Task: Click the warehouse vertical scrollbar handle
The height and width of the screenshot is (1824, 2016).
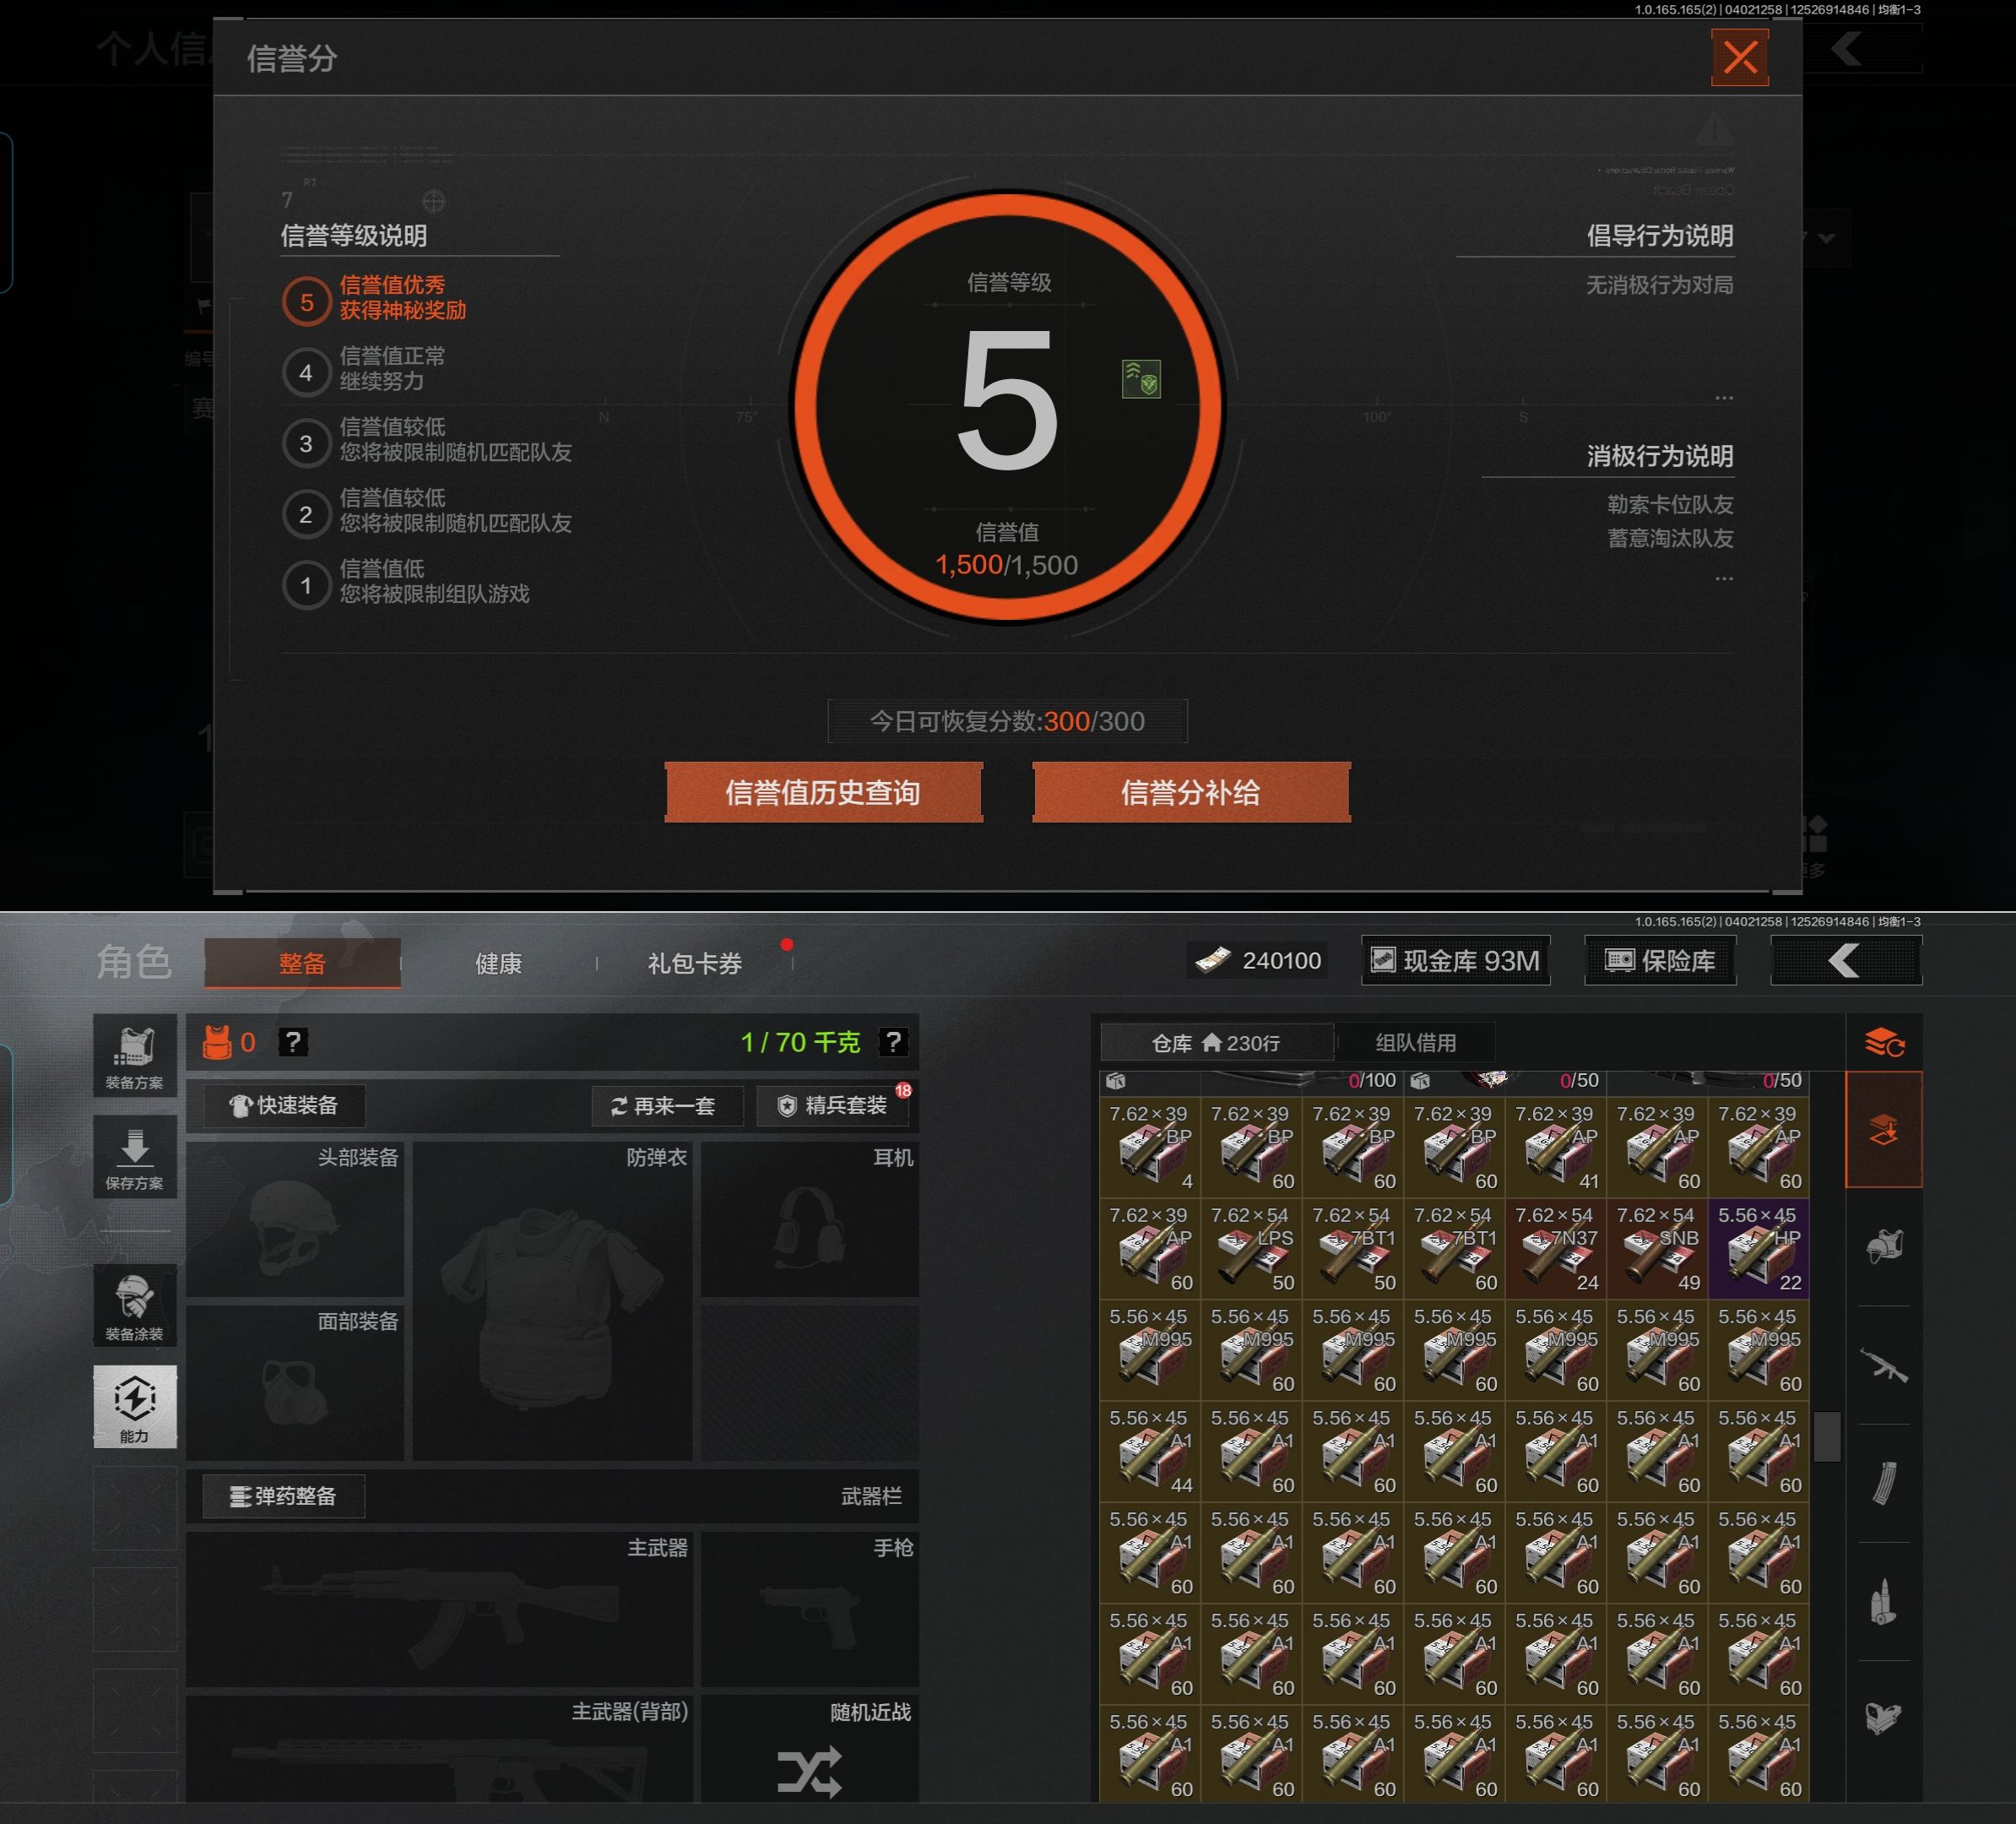Action: click(x=1827, y=1436)
